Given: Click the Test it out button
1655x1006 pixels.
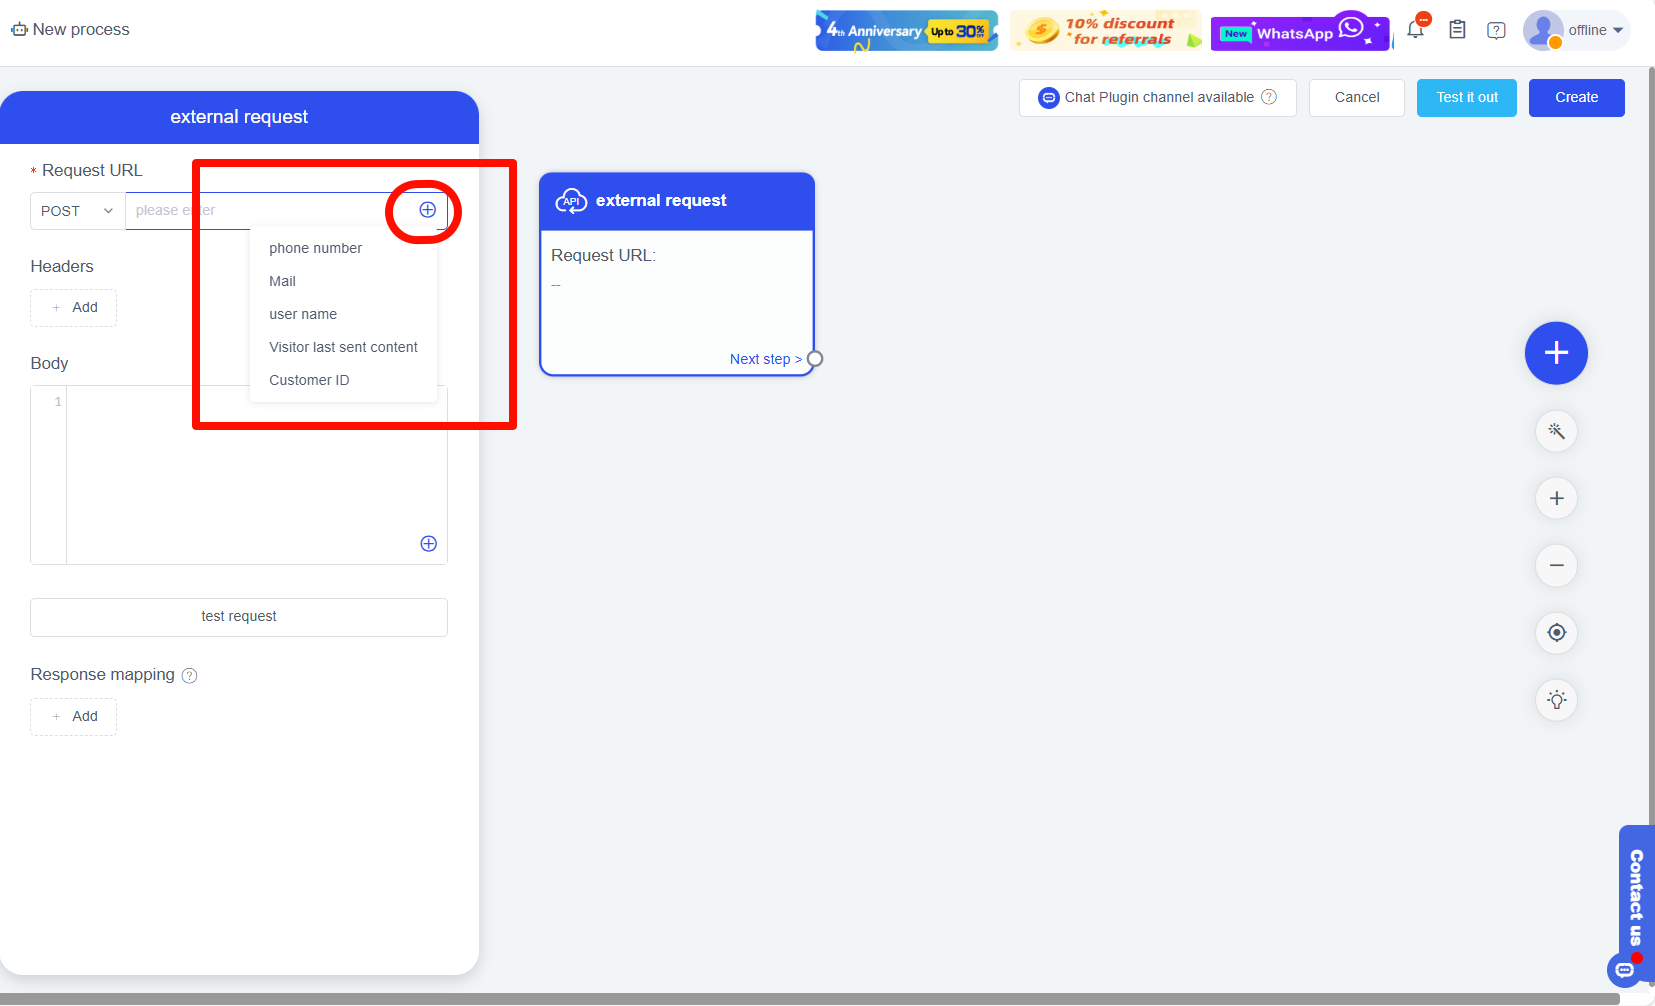Looking at the screenshot, I should tap(1467, 98).
